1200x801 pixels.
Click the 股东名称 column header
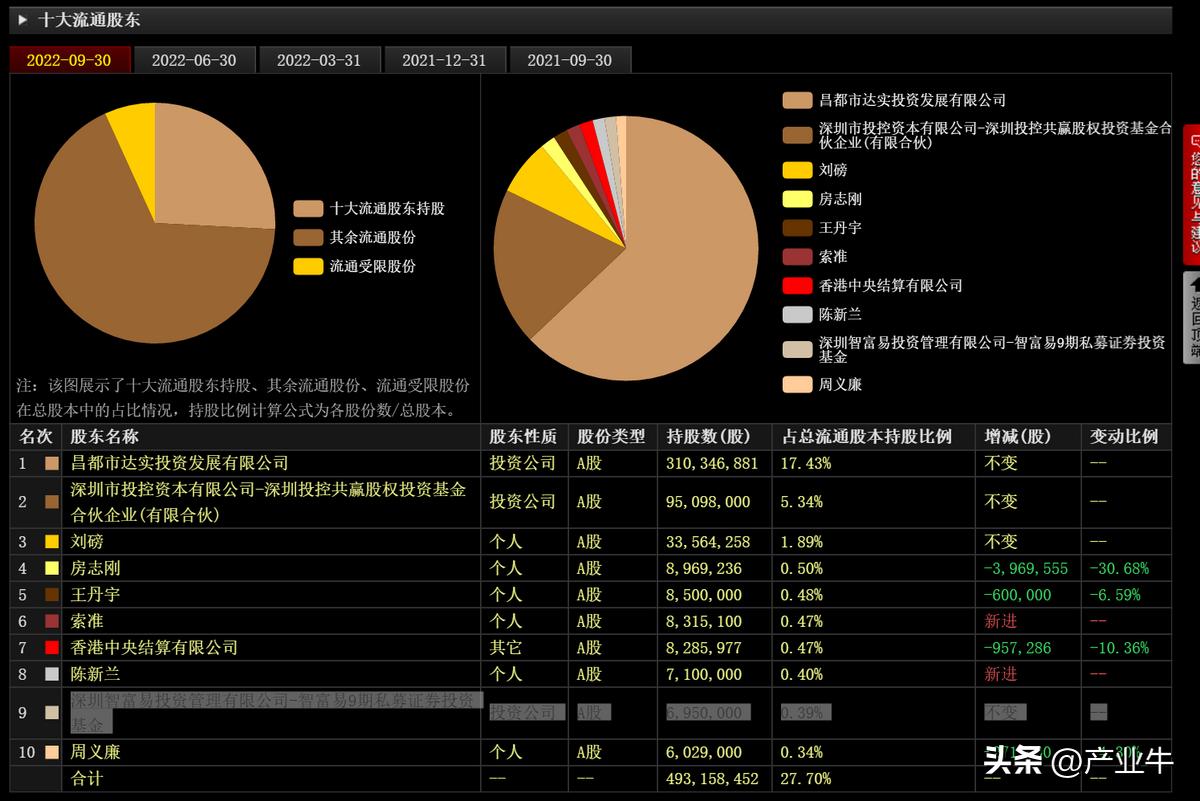(105, 437)
